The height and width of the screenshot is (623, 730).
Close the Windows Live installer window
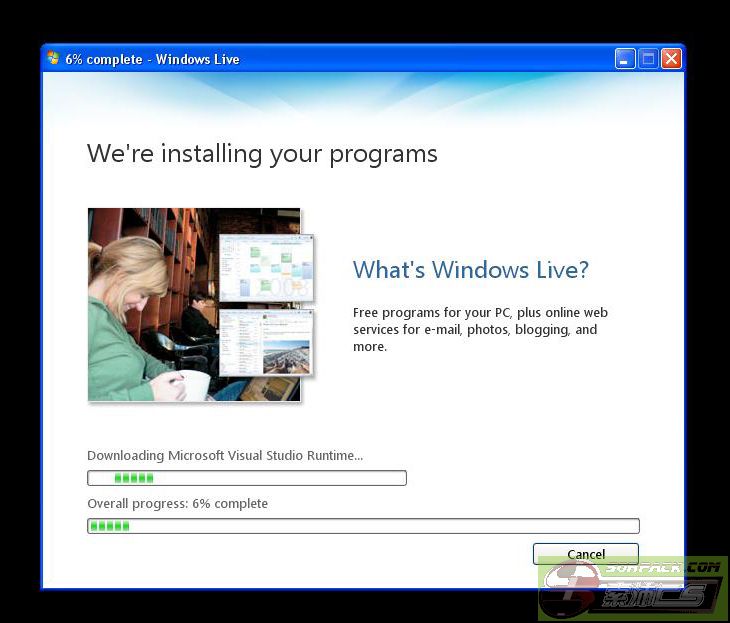[x=671, y=59]
